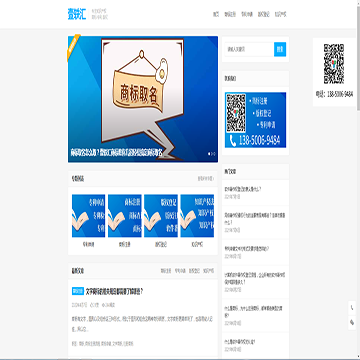Click the blue search button
This screenshot has width=360, height=360.
[x=280, y=49]
